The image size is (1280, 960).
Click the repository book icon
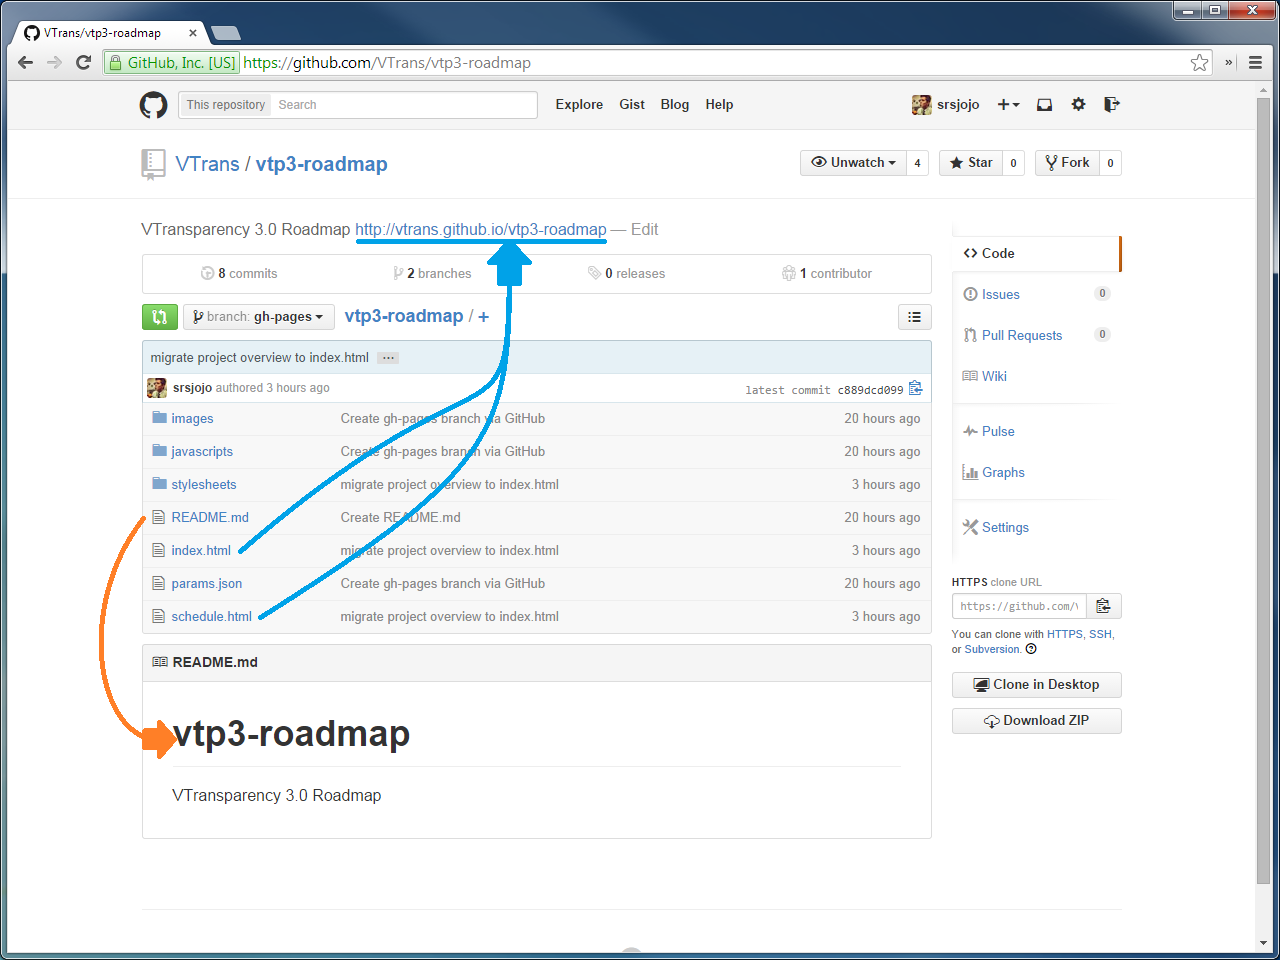click(153, 164)
